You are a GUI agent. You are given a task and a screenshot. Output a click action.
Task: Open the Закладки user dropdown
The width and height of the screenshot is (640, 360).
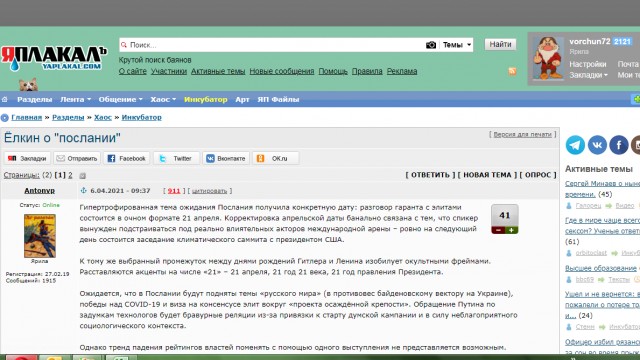(x=588, y=75)
